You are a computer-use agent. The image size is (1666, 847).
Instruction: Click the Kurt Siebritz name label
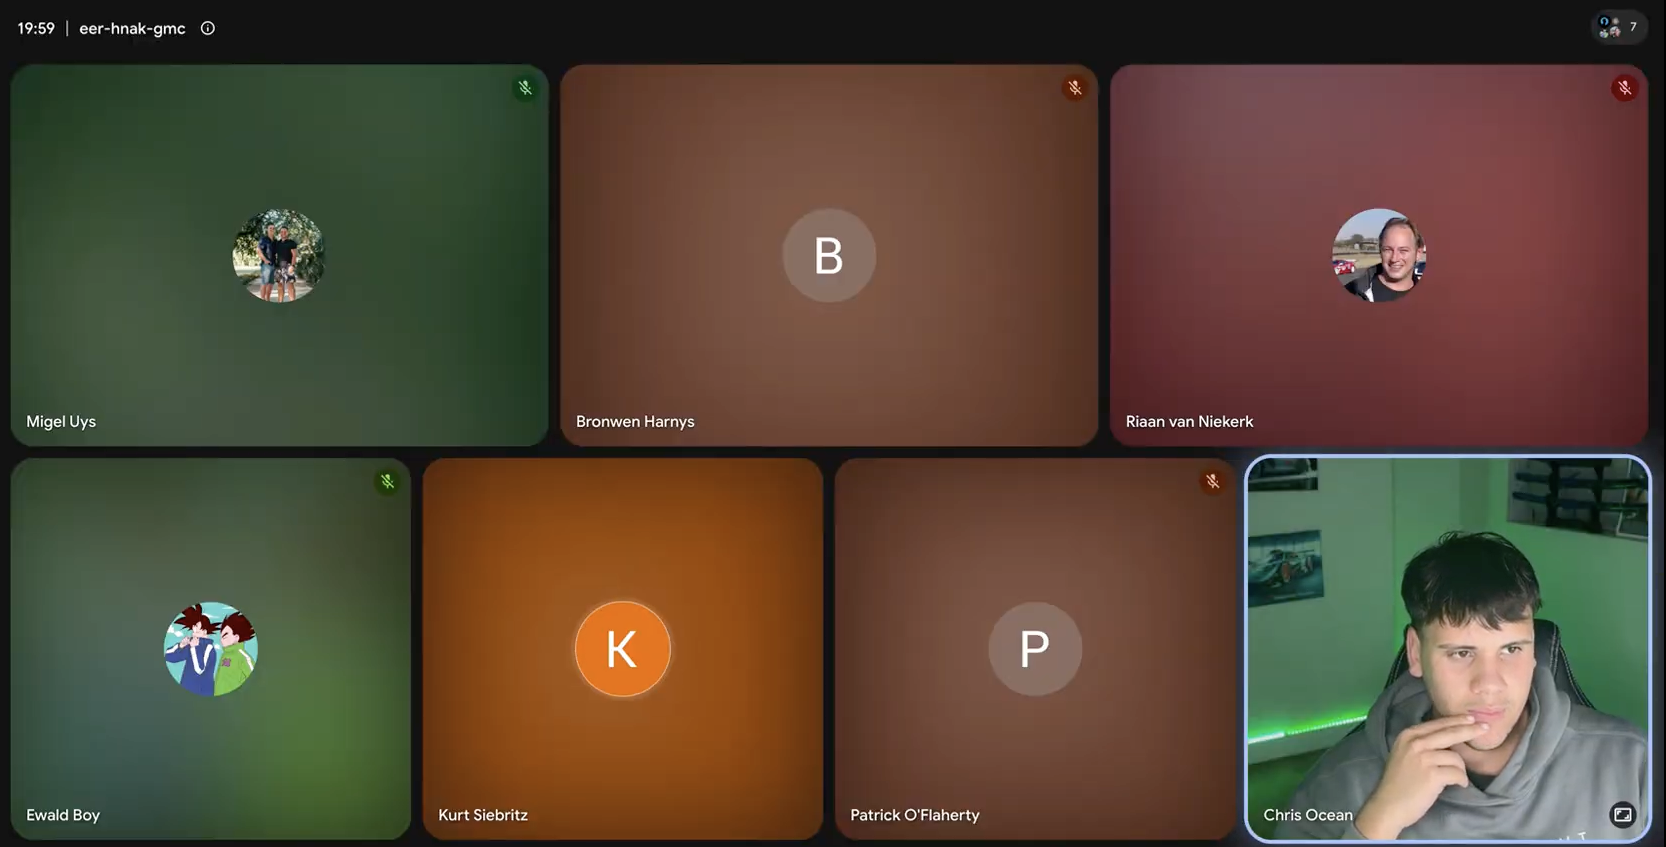pyautogui.click(x=483, y=815)
